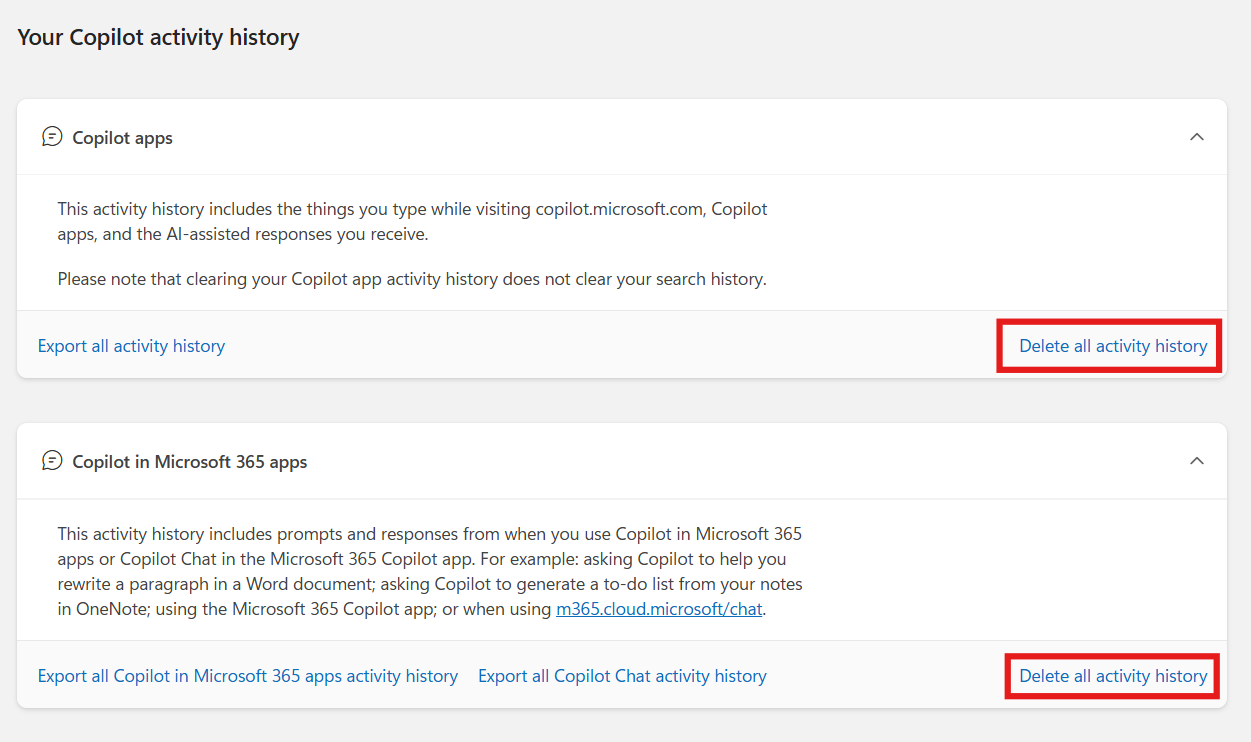
Task: Click the chat bubble icon beside Copilot apps
Action: (x=52, y=137)
